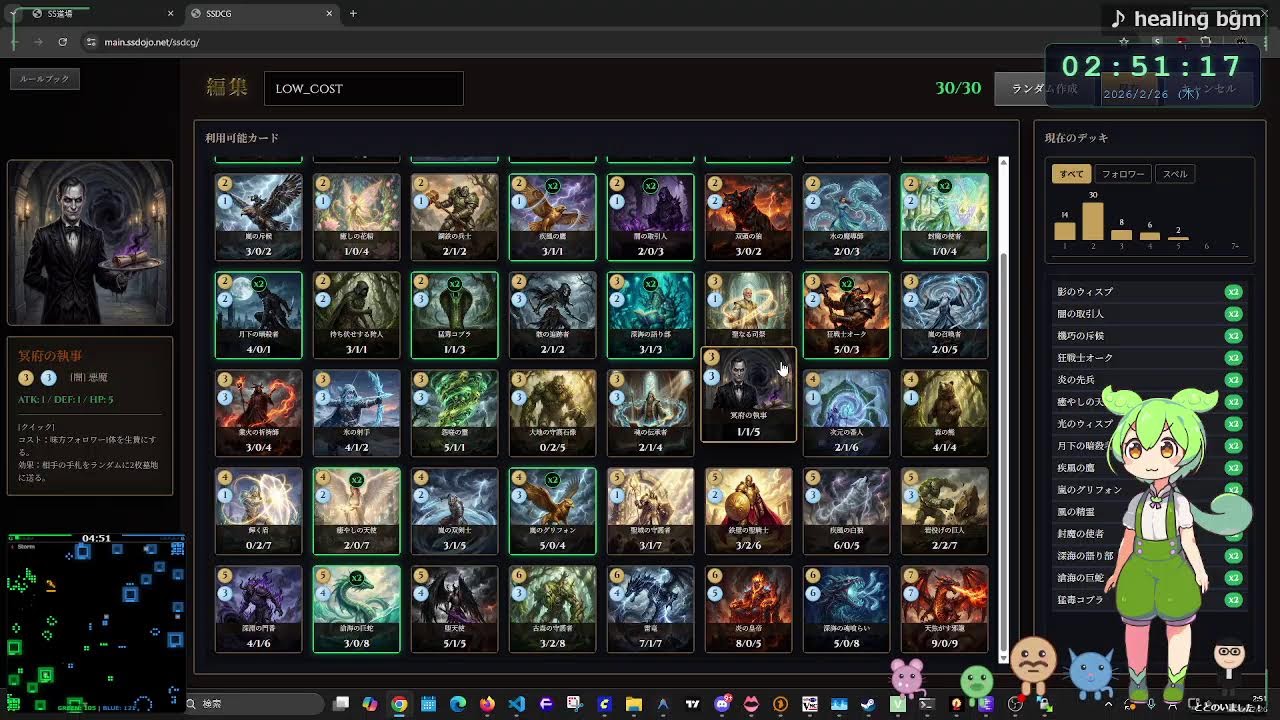Pick the 魂の伝承者 card 2/1/4
This screenshot has width=1280, height=720.
650,413
